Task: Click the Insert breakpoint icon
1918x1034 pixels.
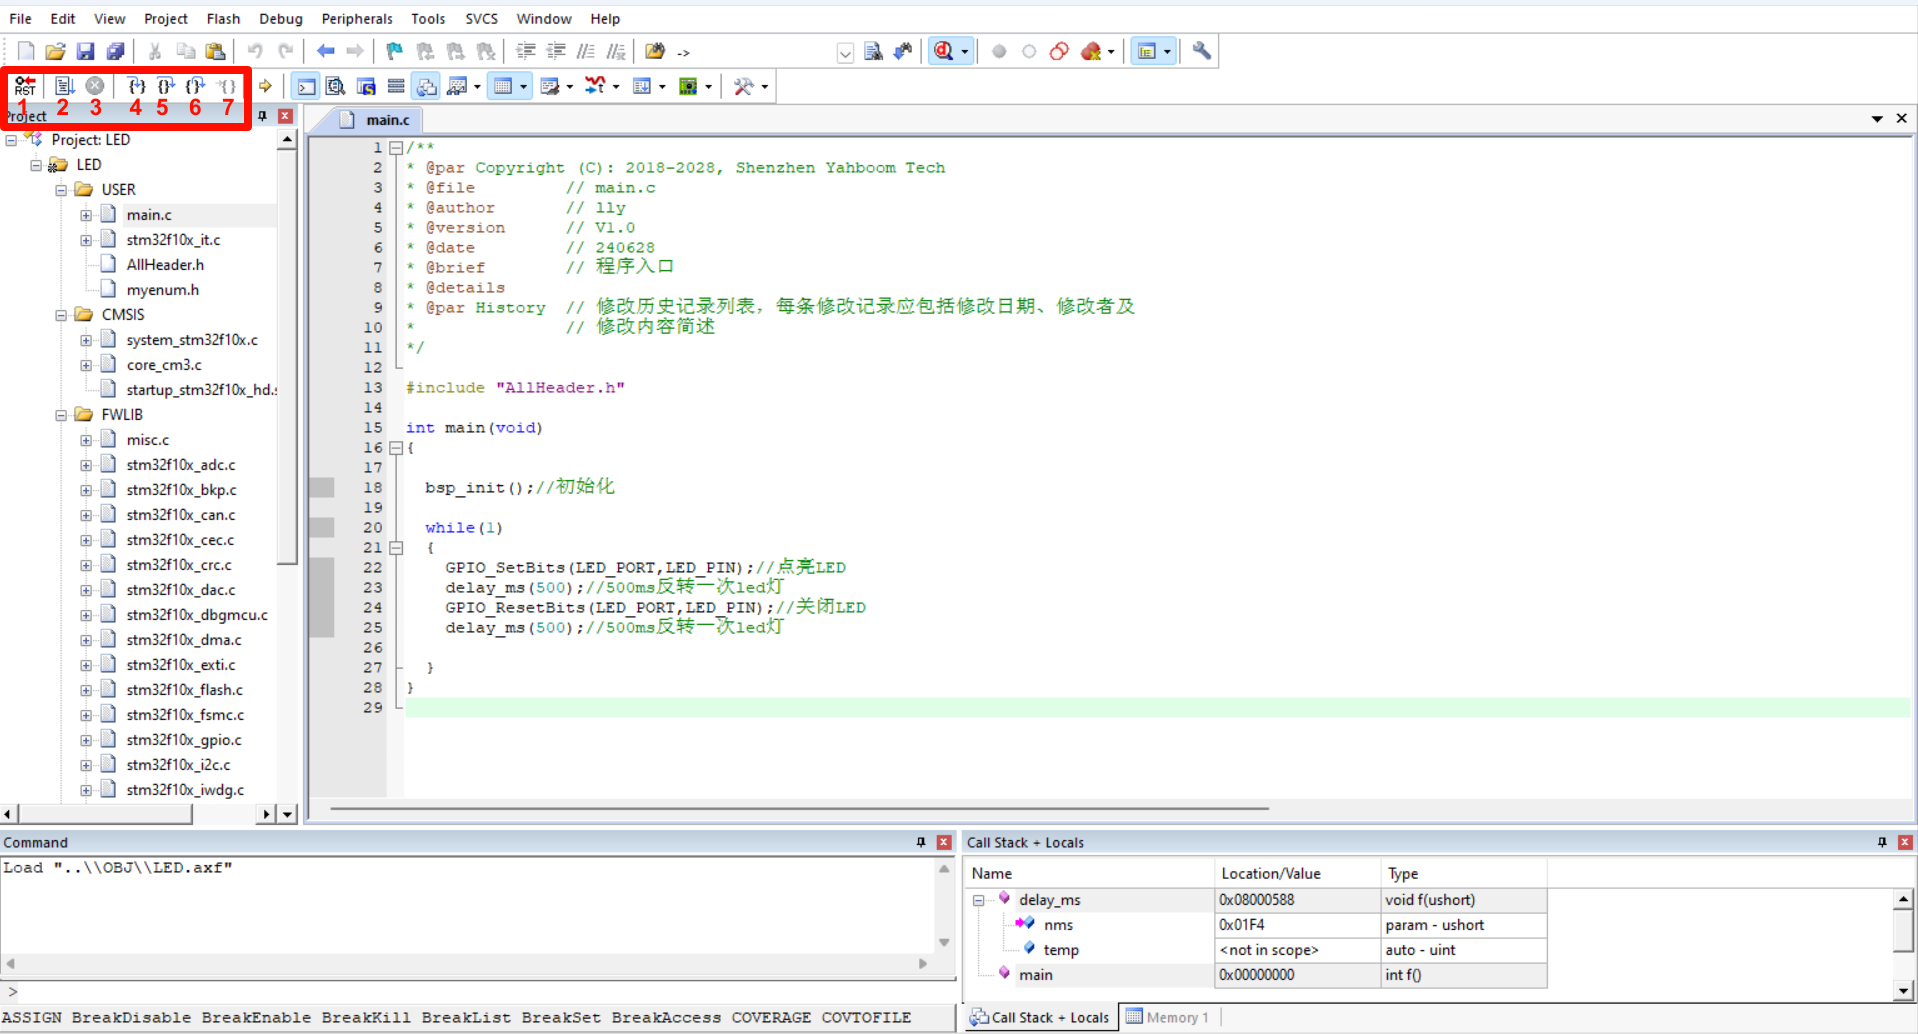Action: click(x=999, y=52)
